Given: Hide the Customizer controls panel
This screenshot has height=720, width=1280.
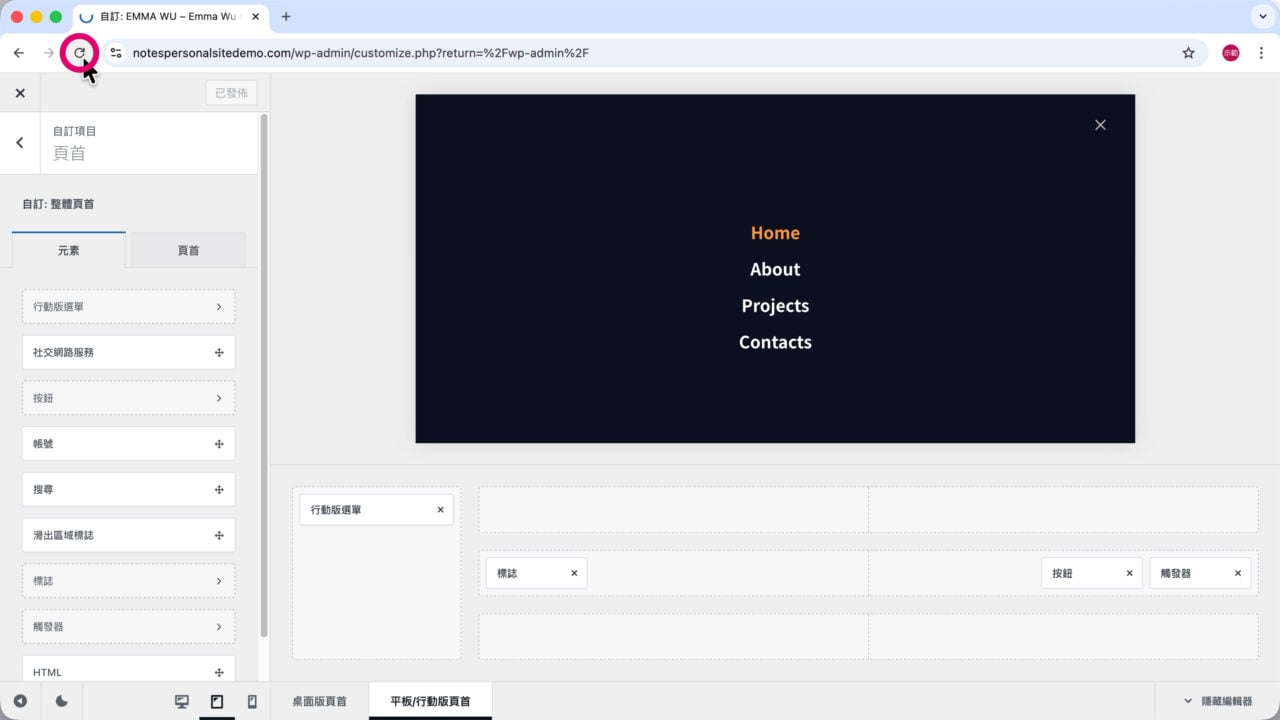Looking at the screenshot, I should pyautogui.click(x=20, y=701).
